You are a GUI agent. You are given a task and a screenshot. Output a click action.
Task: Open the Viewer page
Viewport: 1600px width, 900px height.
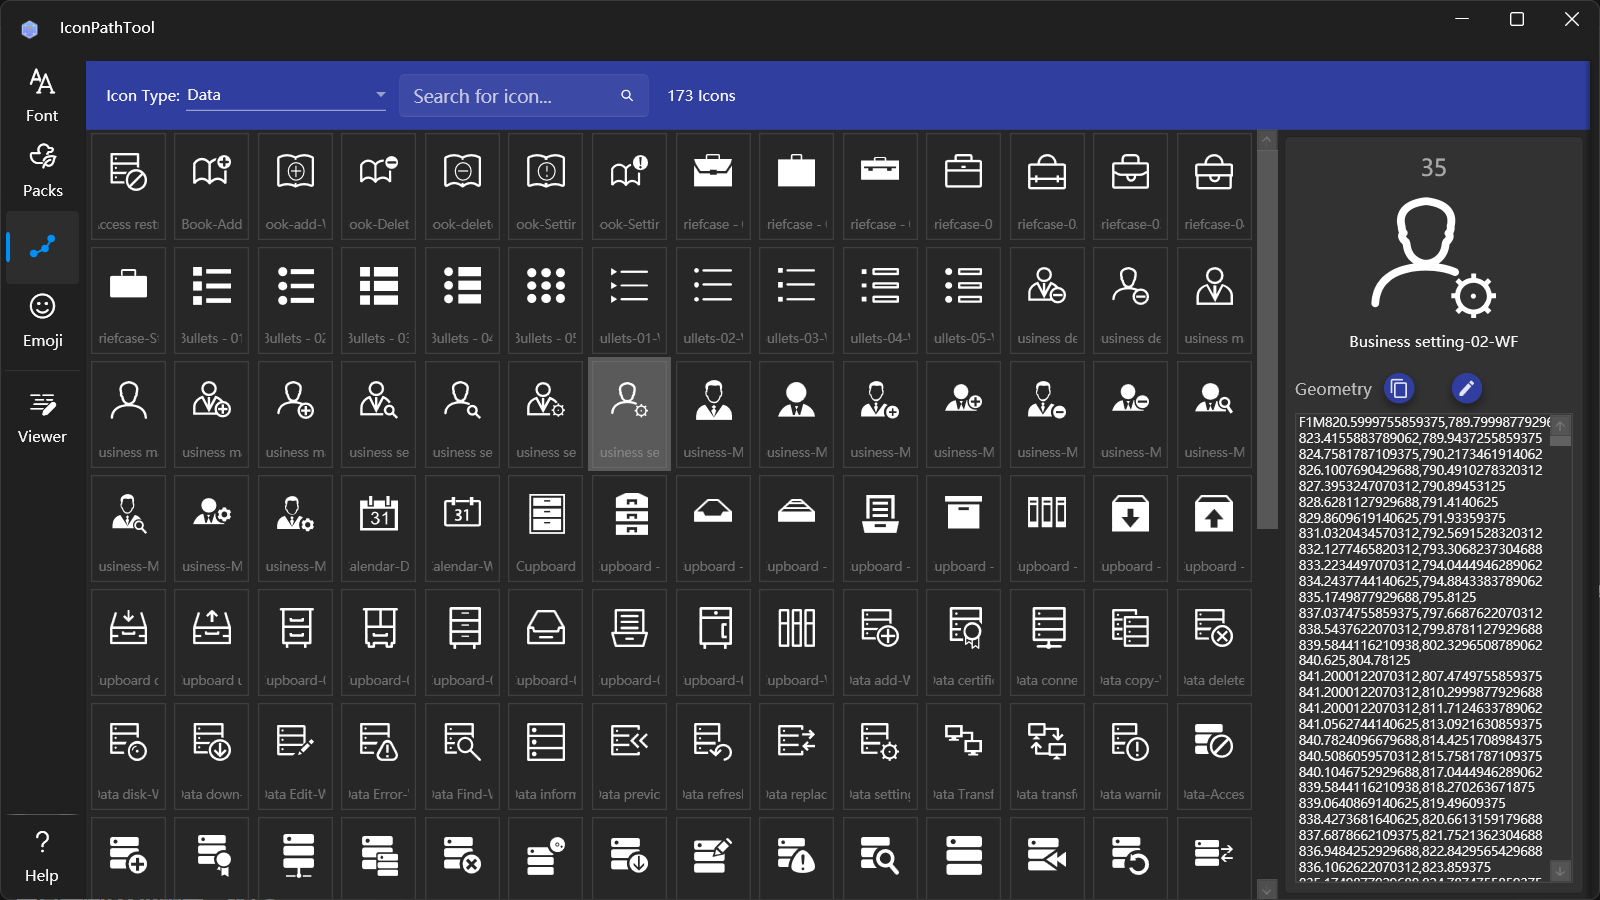[42, 417]
